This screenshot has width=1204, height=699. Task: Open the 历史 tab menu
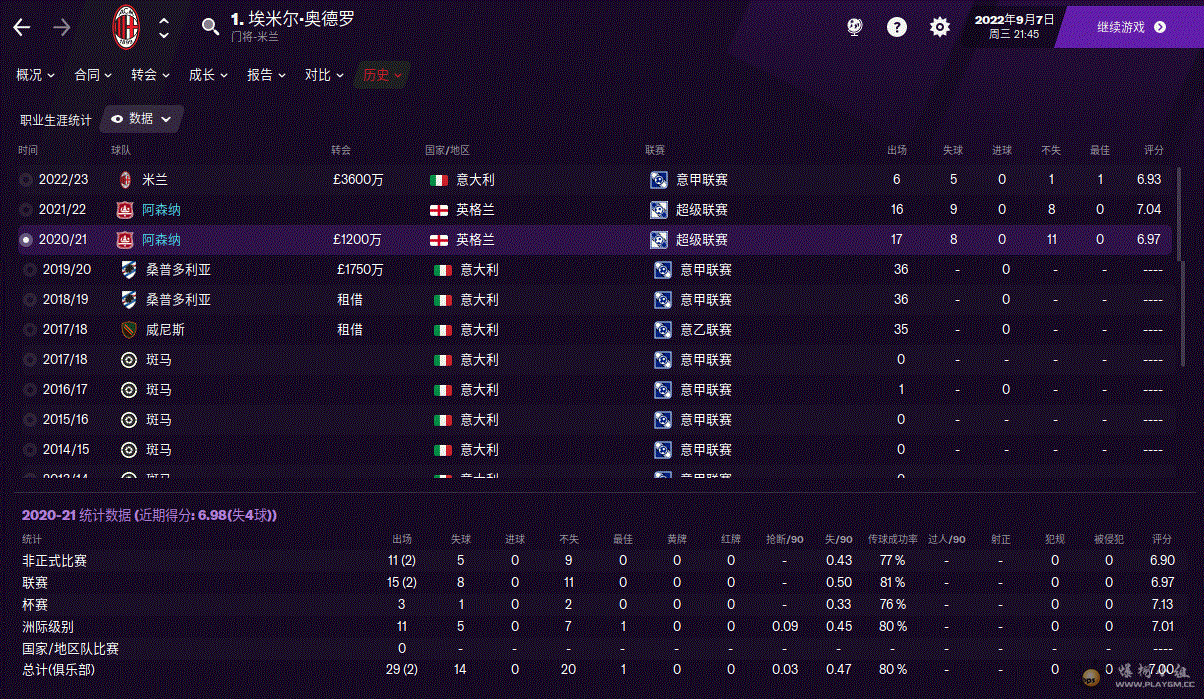[382, 75]
